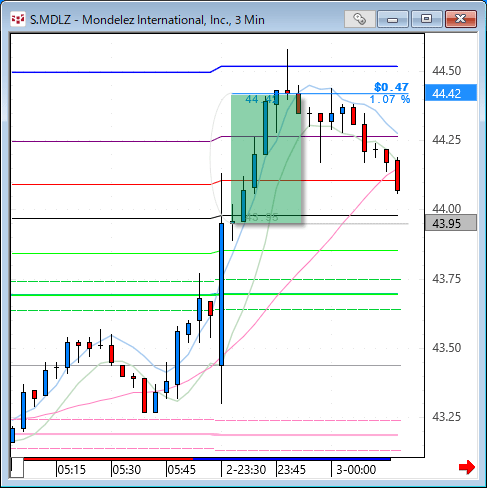487x488 pixels.
Task: Click the last red candle on chart
Action: [x=397, y=176]
